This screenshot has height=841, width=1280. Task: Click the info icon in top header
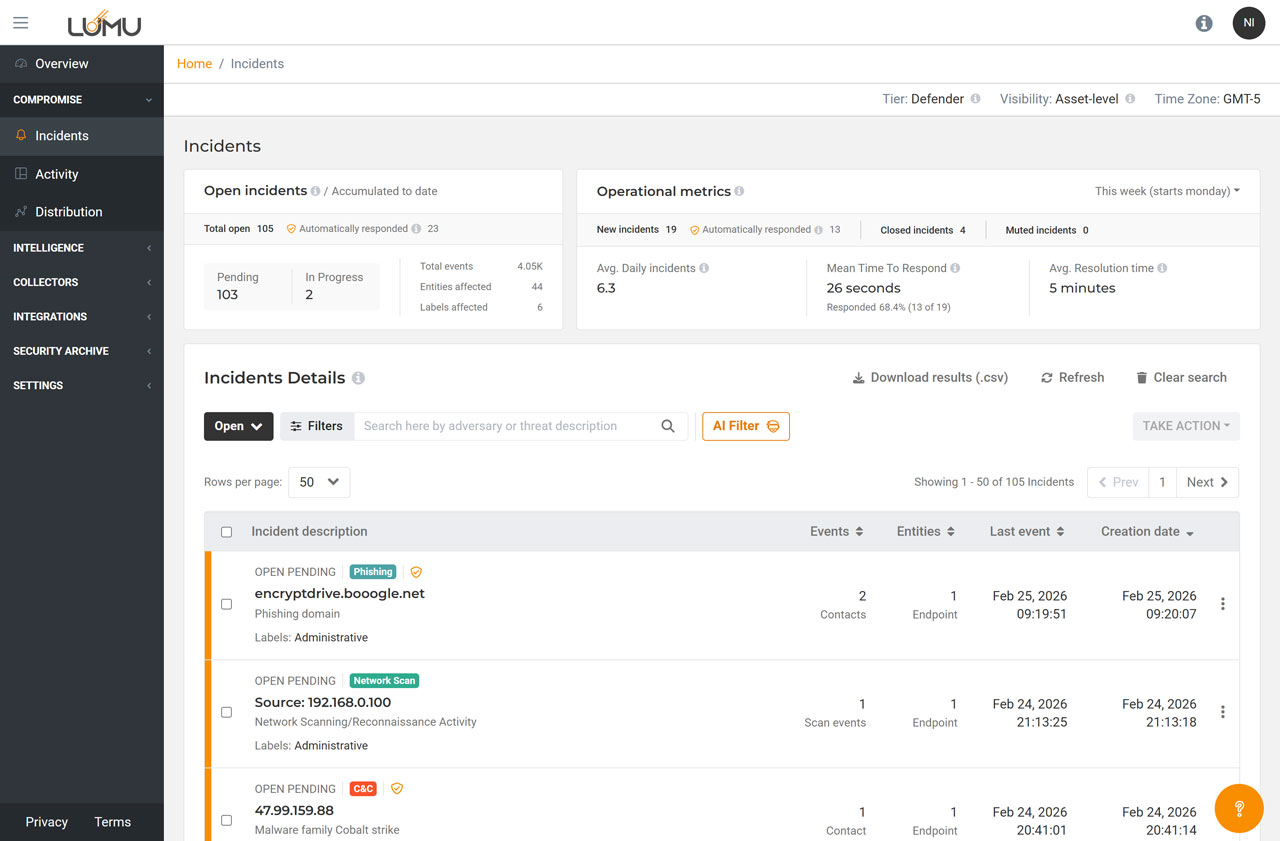point(1204,23)
